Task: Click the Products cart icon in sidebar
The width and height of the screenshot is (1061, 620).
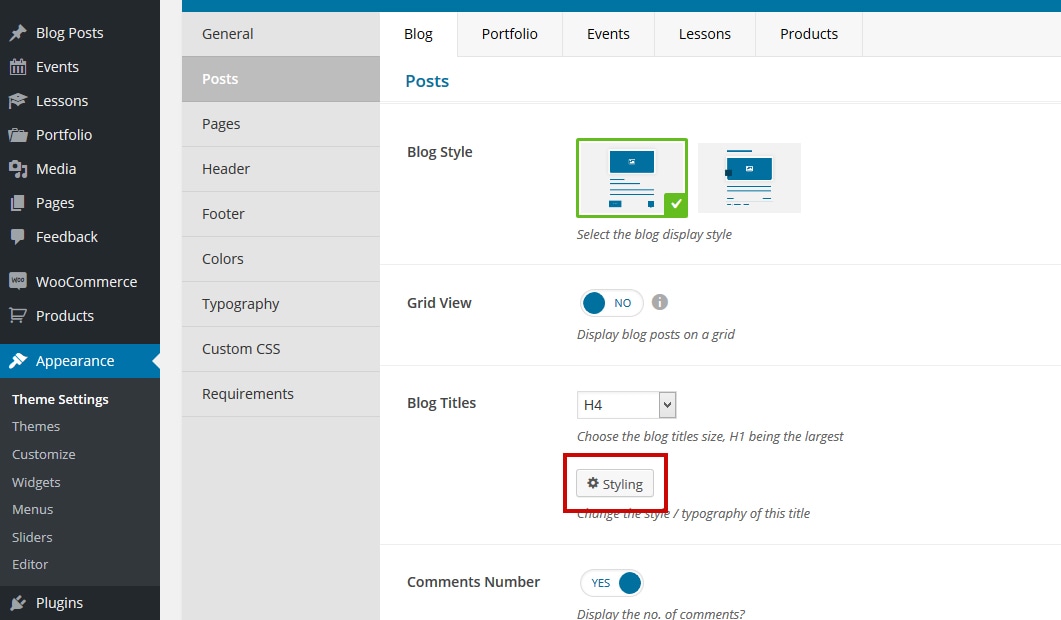Action: coord(18,315)
